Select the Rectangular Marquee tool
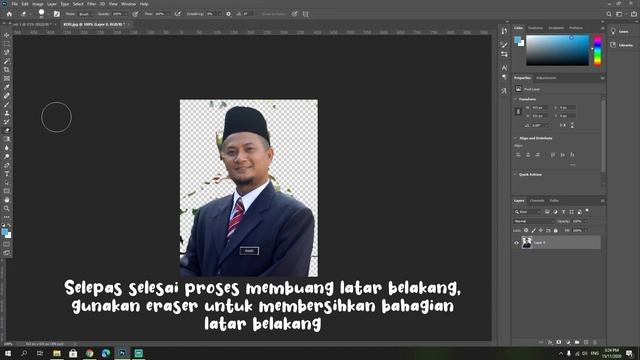Screen dimensions: 640x360 coord(7,44)
